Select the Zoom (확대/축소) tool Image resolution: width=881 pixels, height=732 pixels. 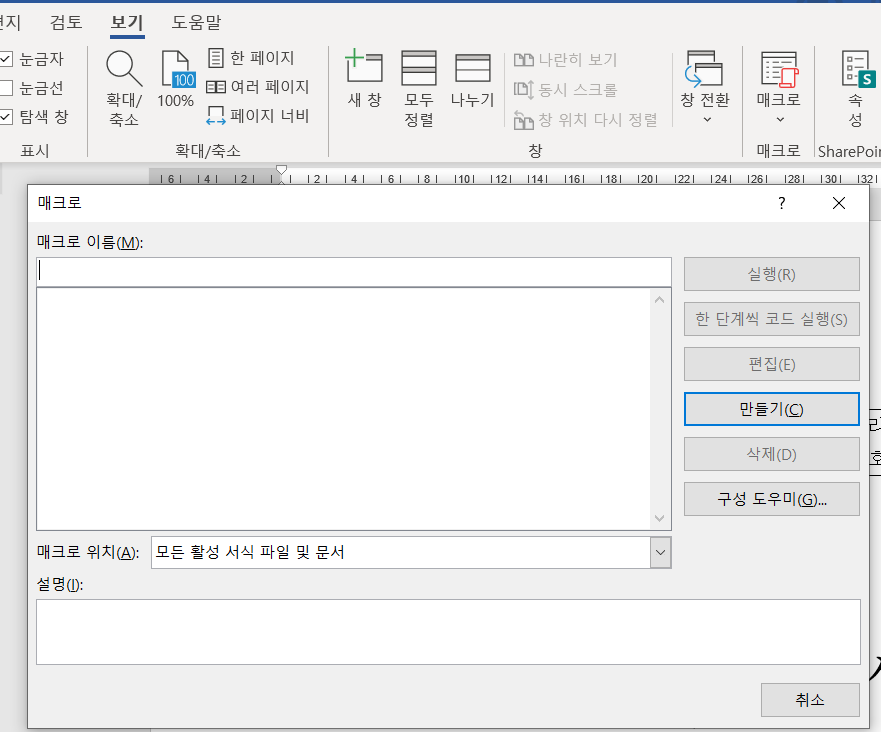click(x=123, y=88)
